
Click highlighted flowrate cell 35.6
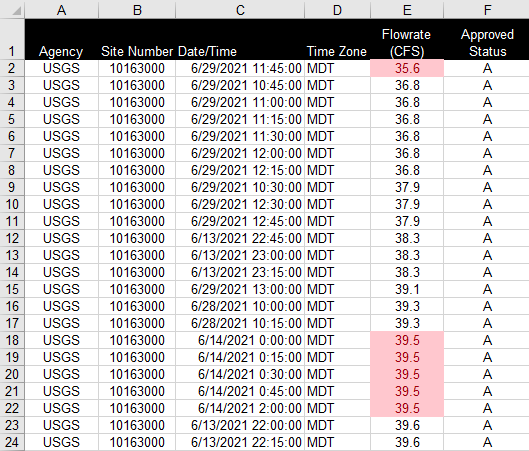pos(407,68)
